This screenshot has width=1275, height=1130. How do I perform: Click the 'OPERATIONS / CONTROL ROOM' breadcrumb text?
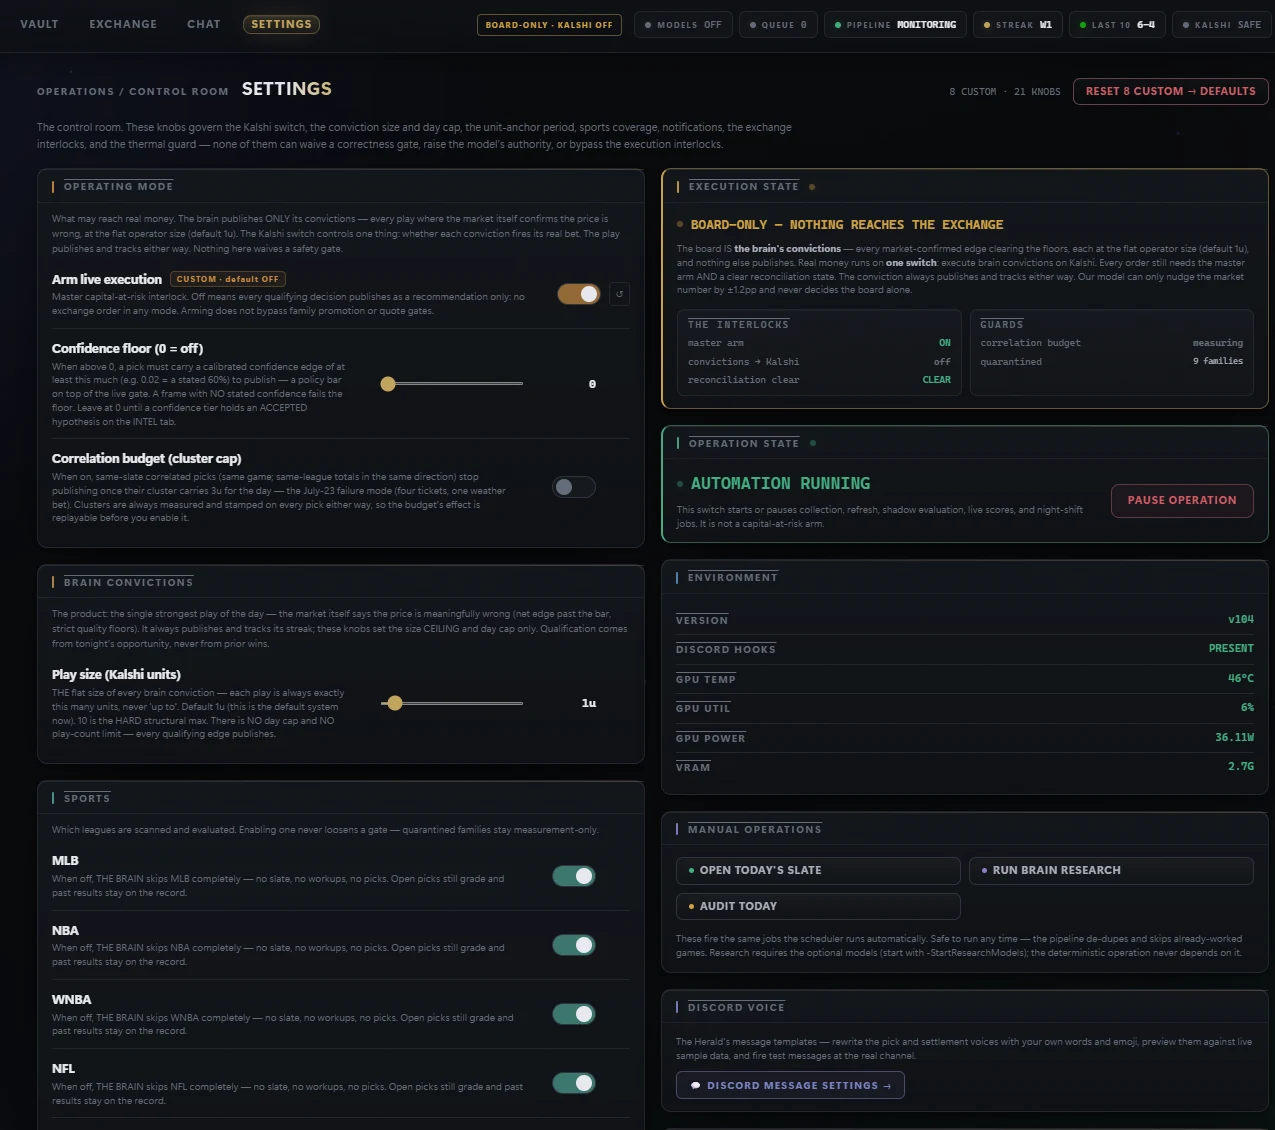(133, 91)
